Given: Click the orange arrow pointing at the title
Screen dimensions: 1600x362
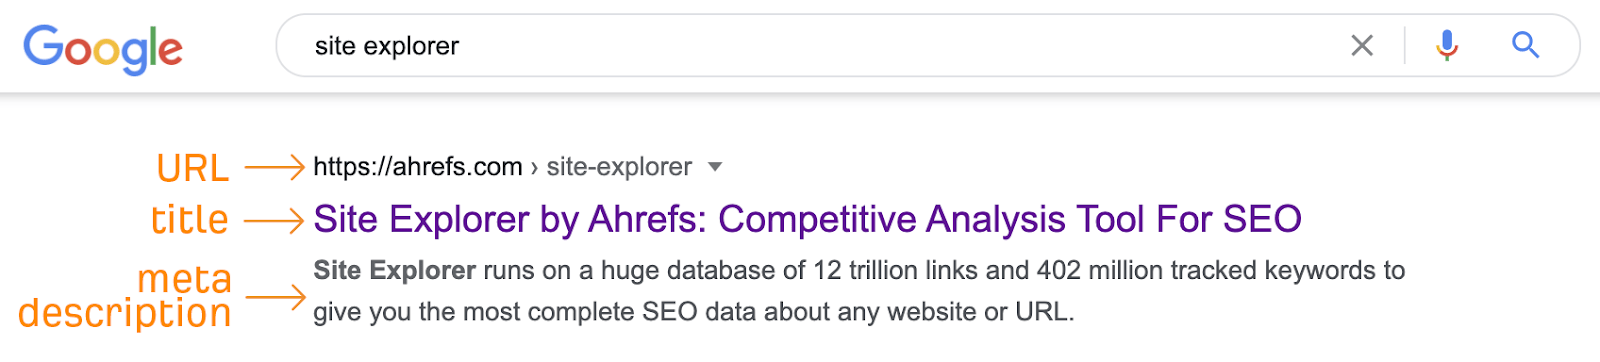Looking at the screenshot, I should (274, 220).
